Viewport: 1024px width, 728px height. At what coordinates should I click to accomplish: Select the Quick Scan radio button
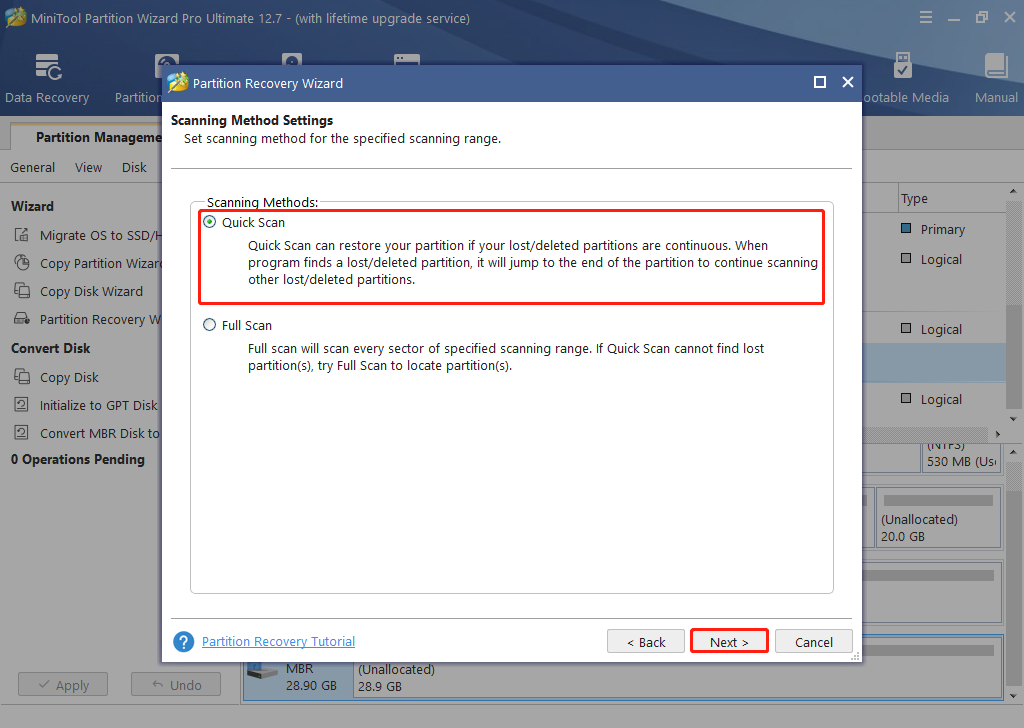pos(210,222)
